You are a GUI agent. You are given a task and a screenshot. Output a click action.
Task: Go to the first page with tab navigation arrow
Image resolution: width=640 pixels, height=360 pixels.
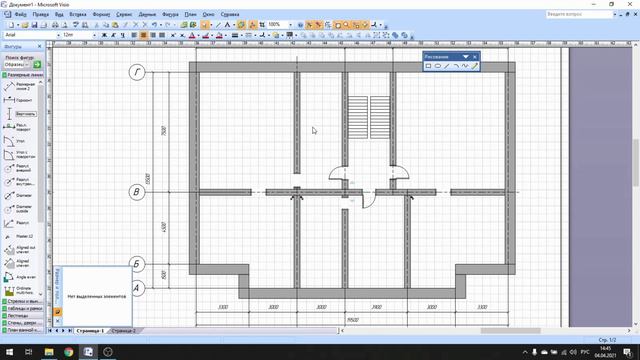tap(50, 331)
